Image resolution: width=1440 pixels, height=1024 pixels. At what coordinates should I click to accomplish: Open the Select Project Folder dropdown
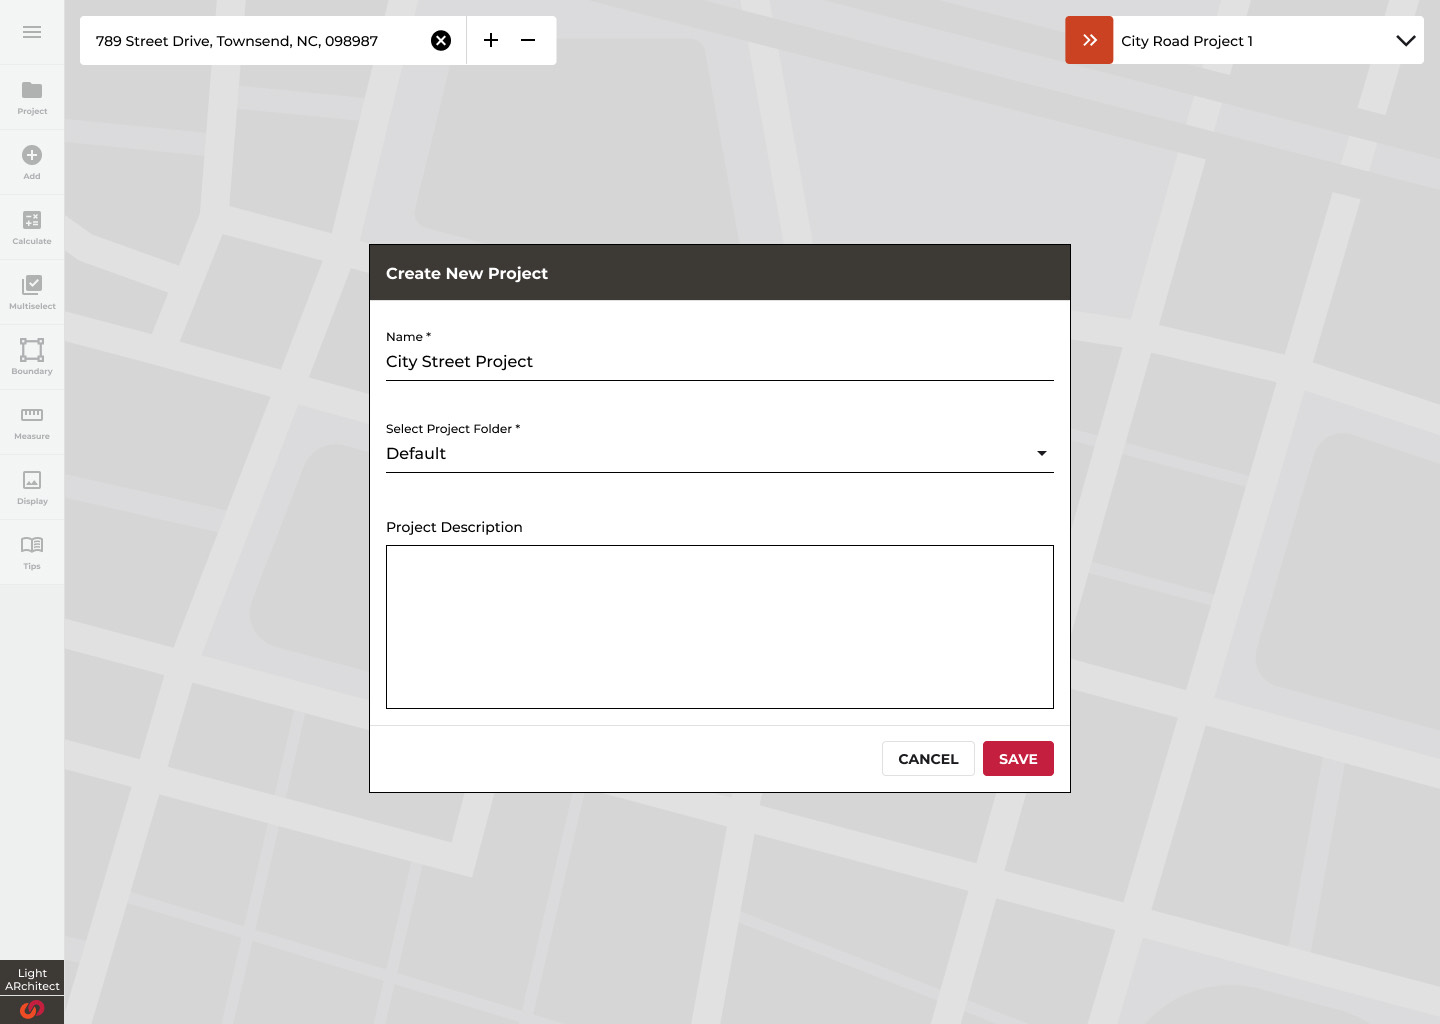[720, 454]
